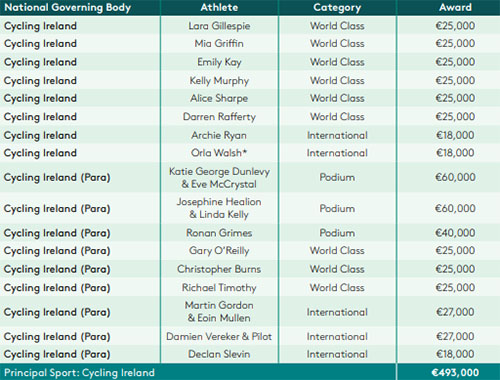The width and height of the screenshot is (500, 380).
Task: Click athlete name Lara Gillespie
Action: (x=219, y=26)
